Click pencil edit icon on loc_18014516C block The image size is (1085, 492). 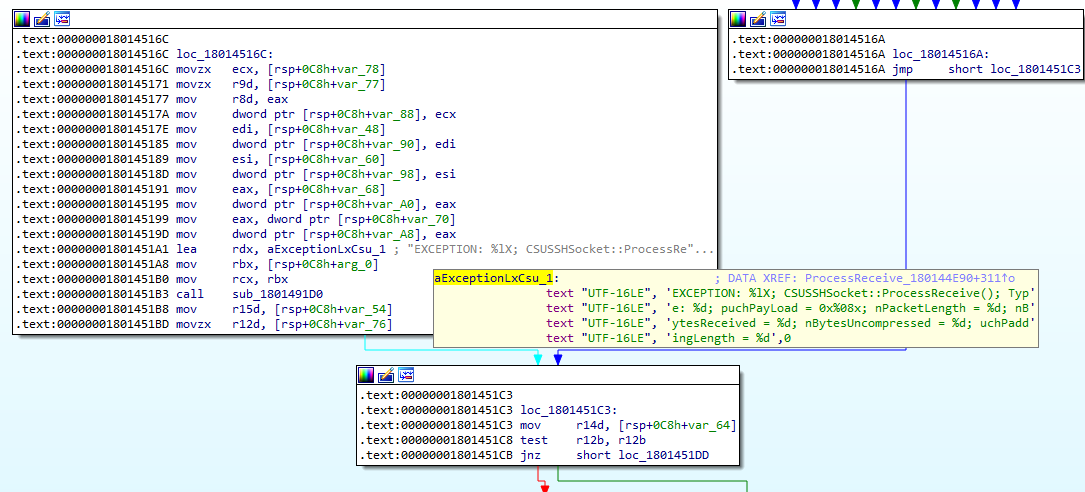[42, 19]
